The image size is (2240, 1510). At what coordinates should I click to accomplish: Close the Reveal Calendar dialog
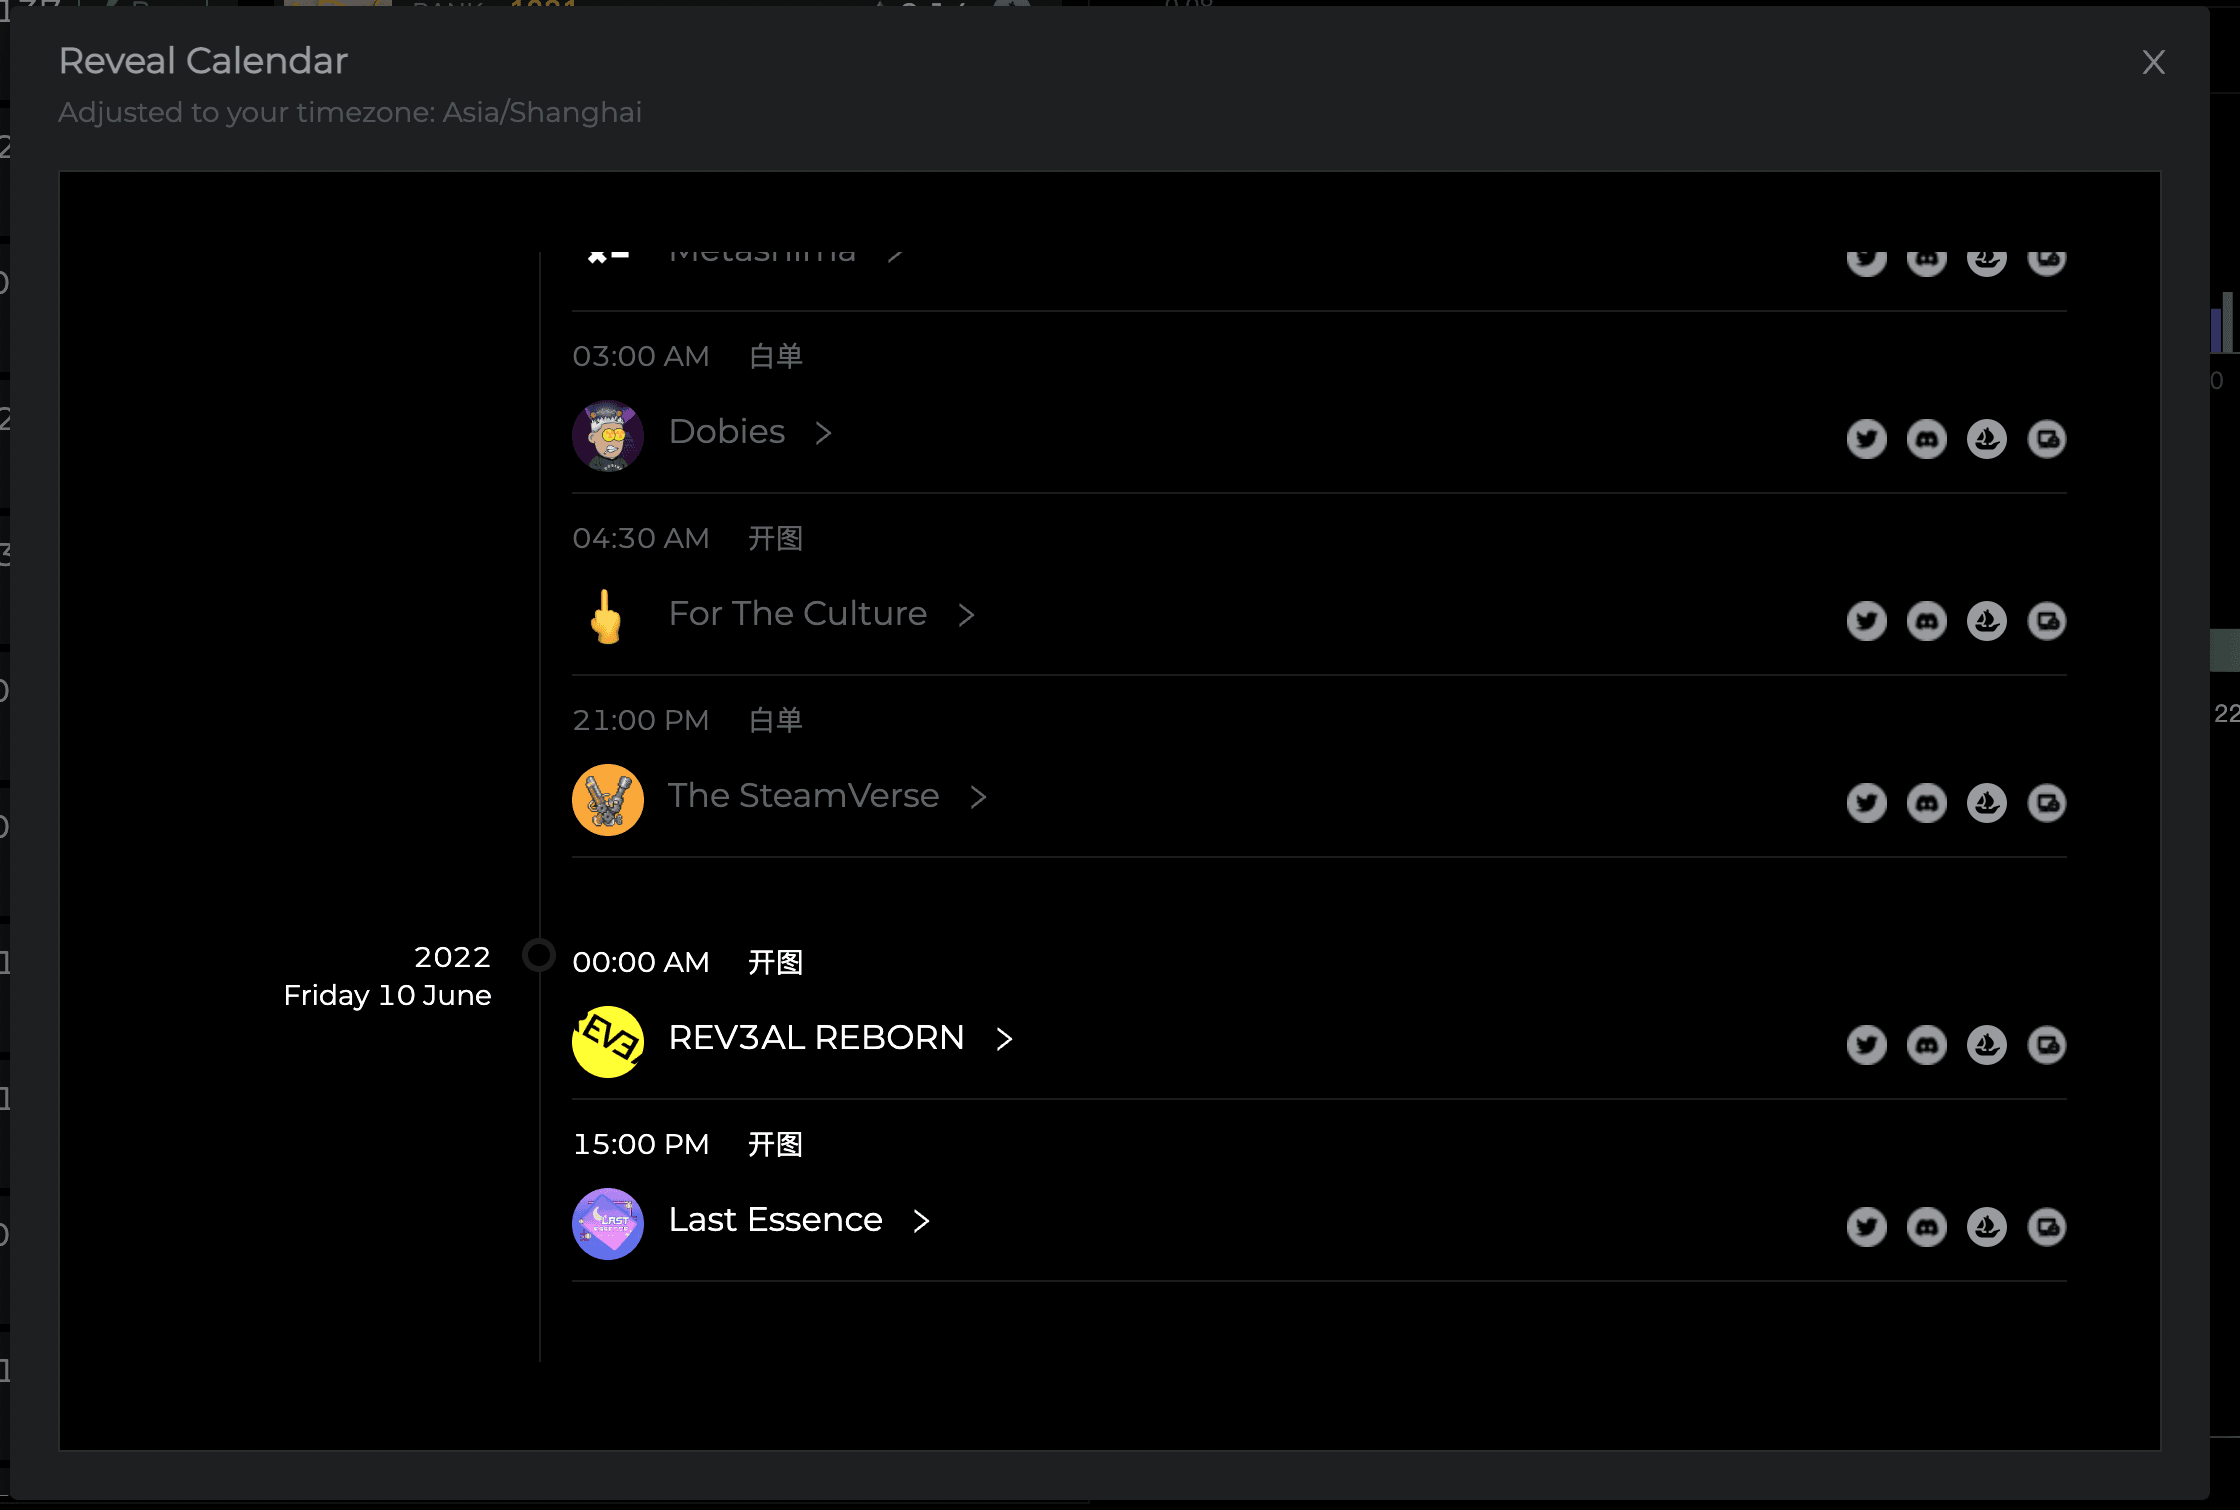[x=2153, y=62]
